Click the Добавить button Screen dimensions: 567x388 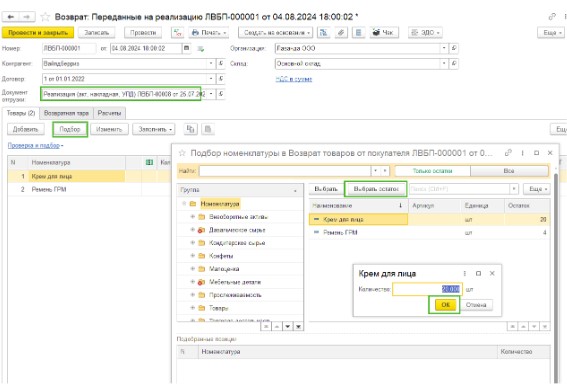[x=25, y=129]
